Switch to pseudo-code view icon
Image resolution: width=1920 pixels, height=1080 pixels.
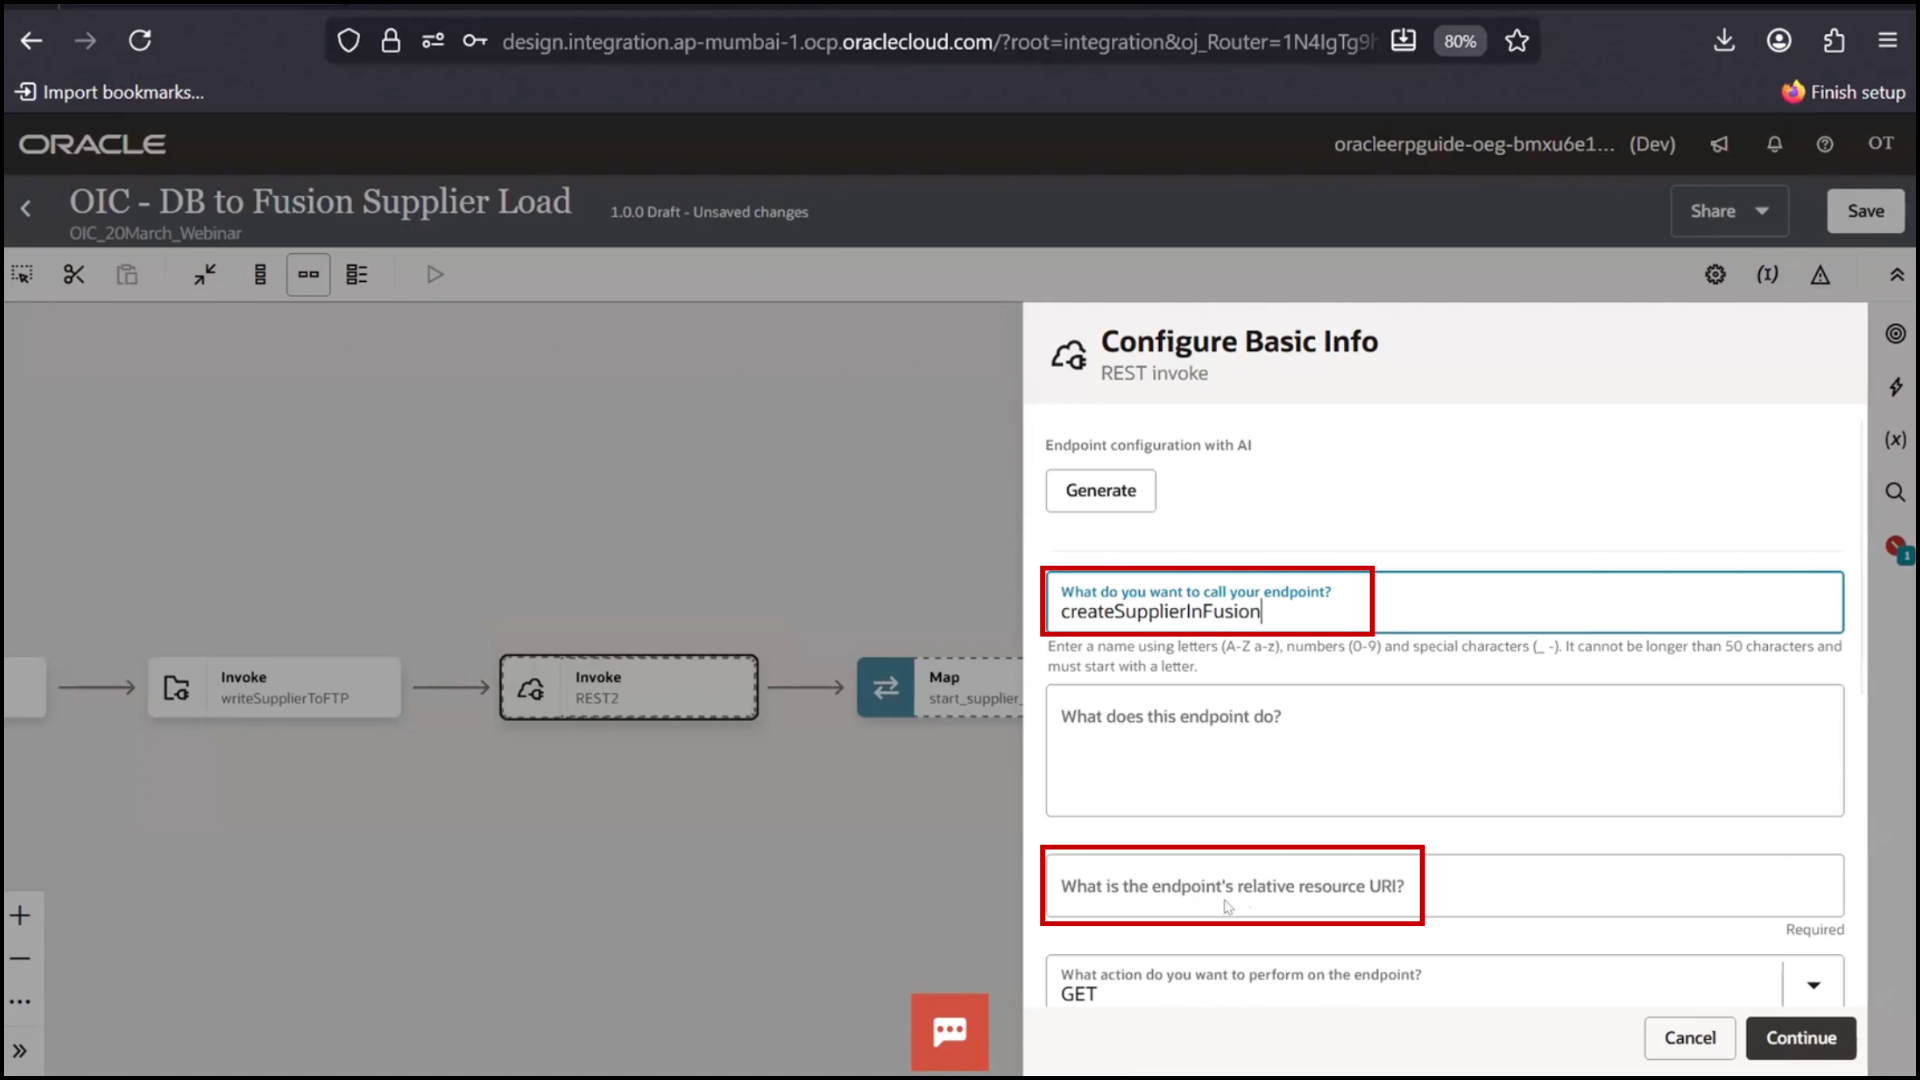(357, 274)
